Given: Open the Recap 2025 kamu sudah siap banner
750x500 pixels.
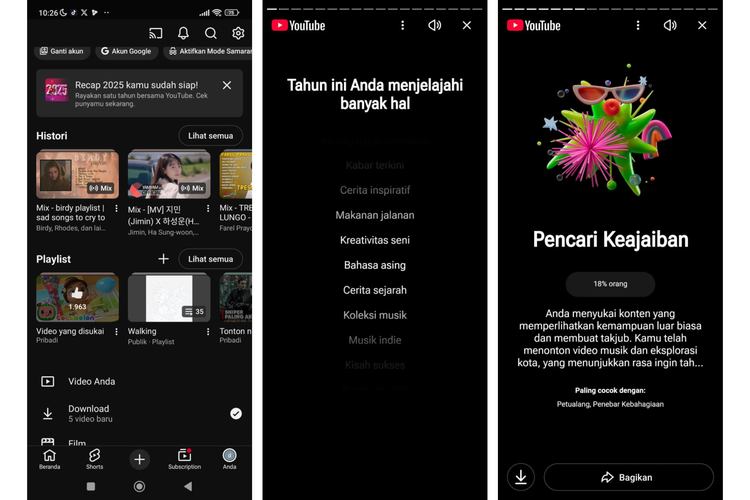Looking at the screenshot, I should (139, 93).
